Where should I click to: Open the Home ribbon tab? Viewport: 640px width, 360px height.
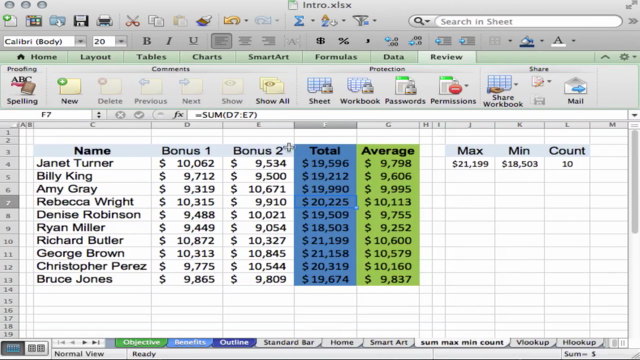[37, 57]
